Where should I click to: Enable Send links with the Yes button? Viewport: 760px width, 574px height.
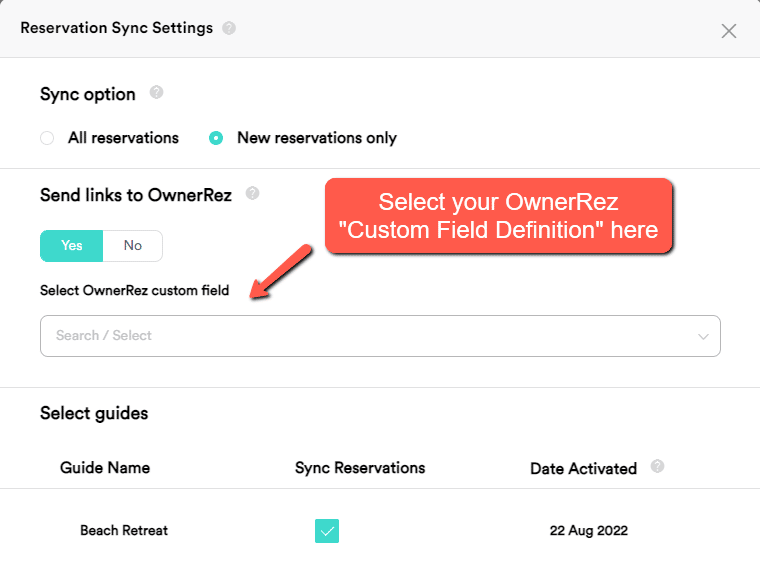(x=72, y=246)
